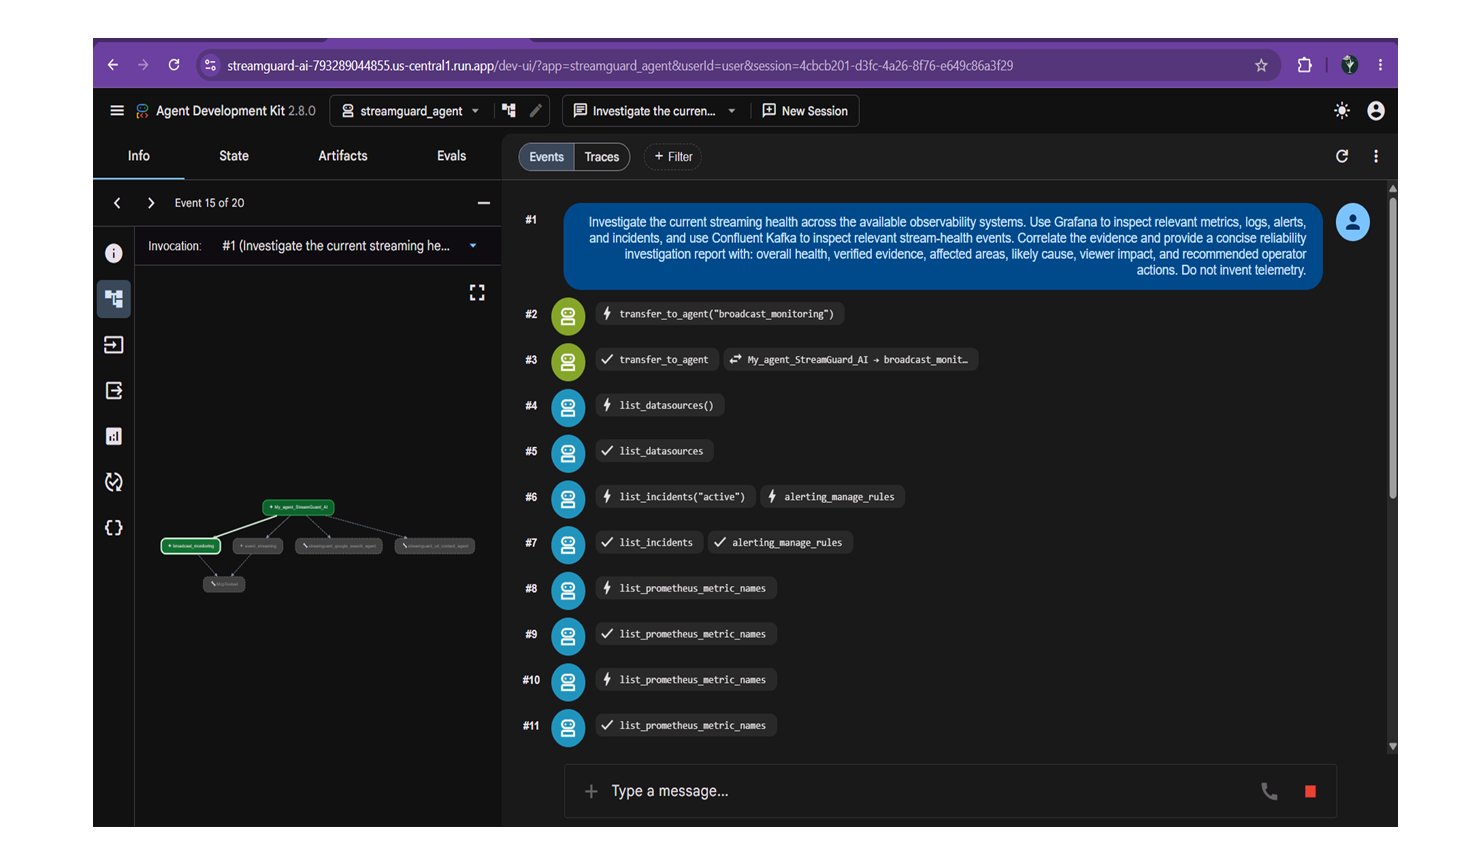The width and height of the screenshot is (1457, 855).
Task: Add a Filter to events
Action: coord(673,157)
